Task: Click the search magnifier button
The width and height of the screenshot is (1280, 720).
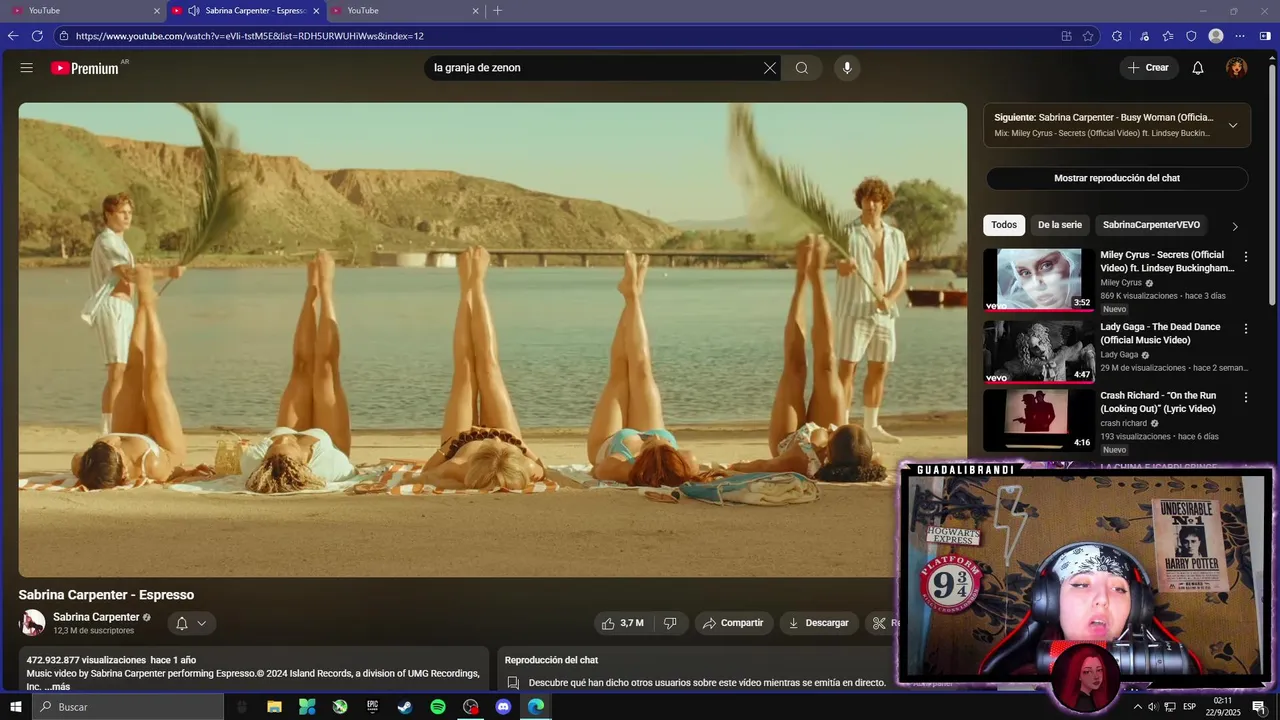Action: 802,68
